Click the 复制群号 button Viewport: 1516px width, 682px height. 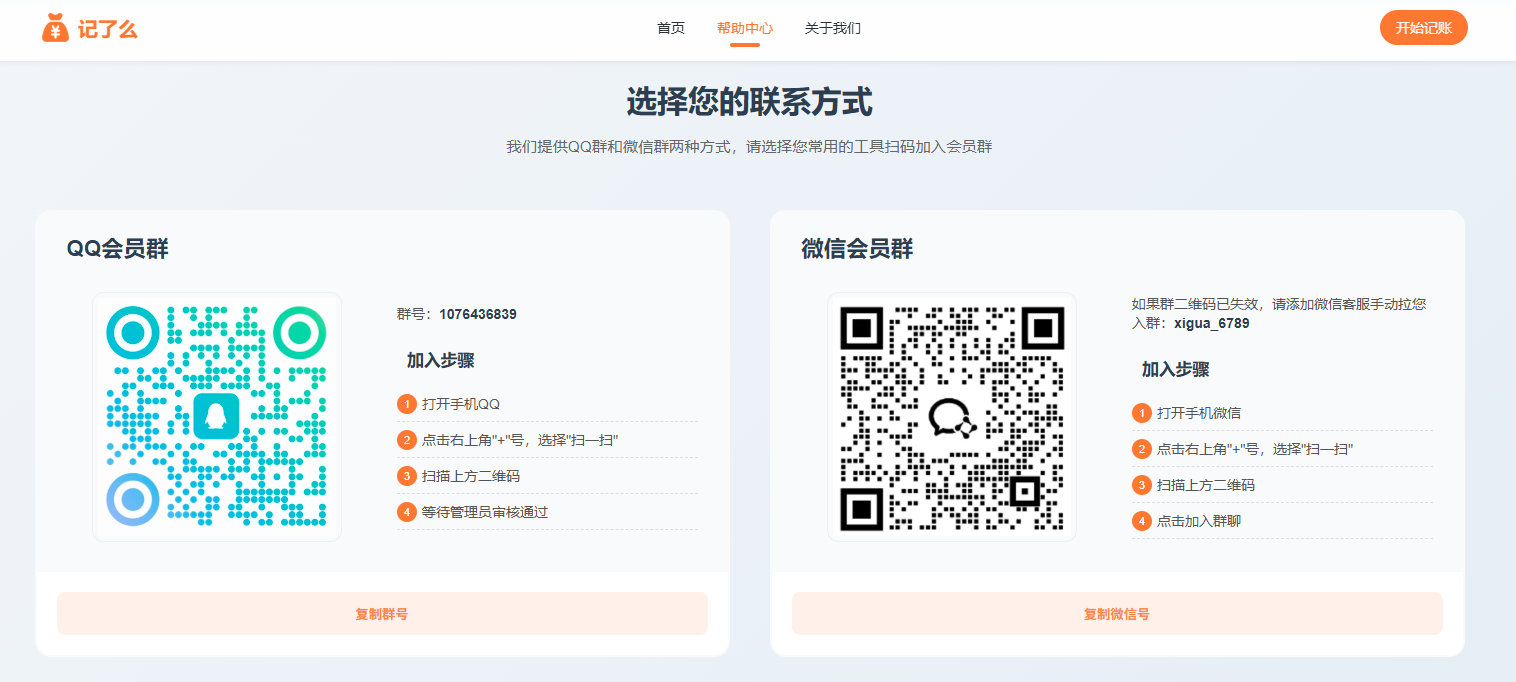(x=382, y=614)
